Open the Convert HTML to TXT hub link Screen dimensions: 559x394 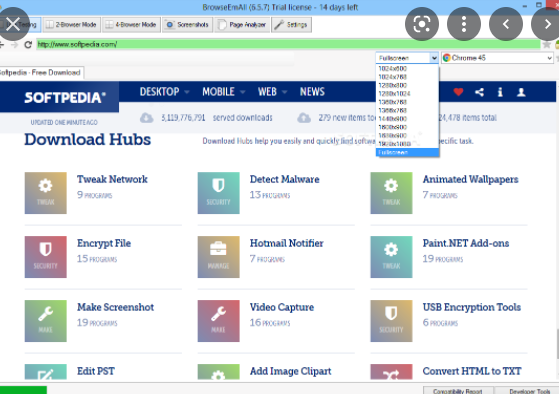[472, 371]
